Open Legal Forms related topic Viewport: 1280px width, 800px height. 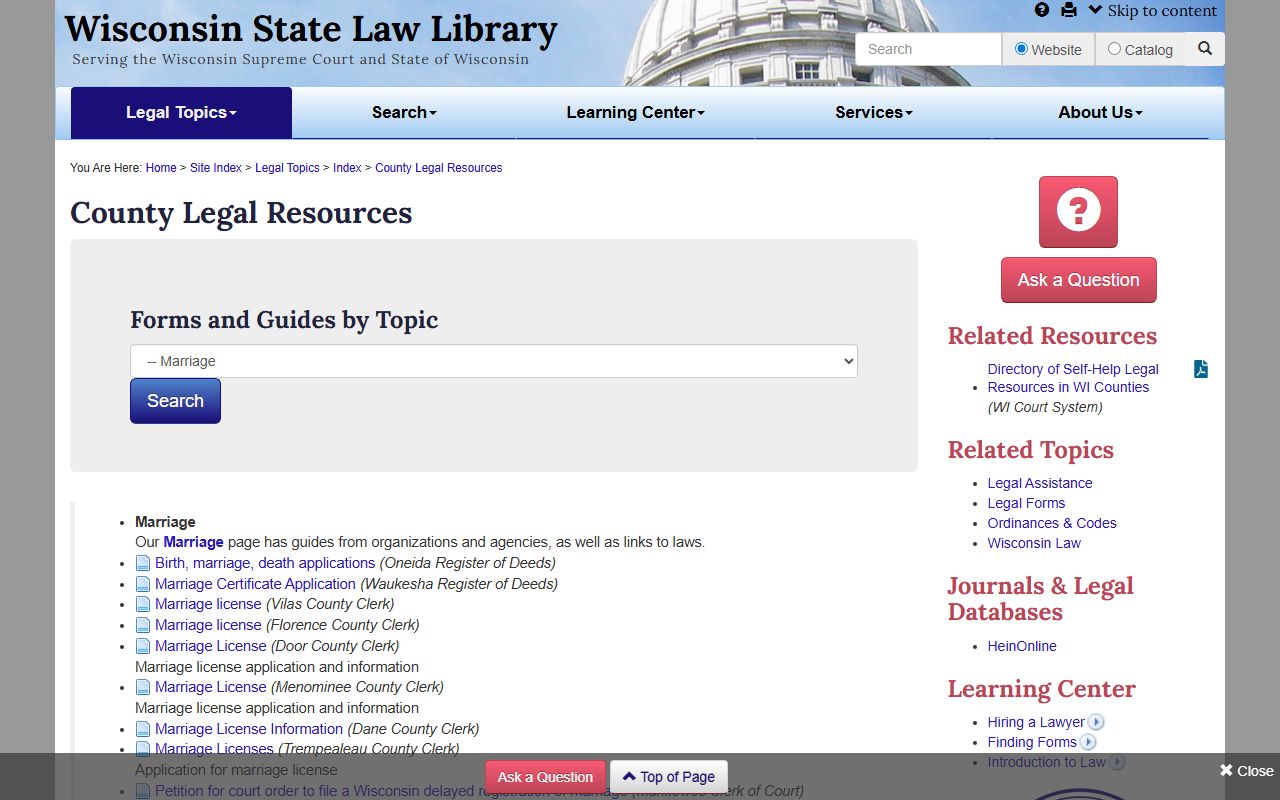pos(1026,503)
